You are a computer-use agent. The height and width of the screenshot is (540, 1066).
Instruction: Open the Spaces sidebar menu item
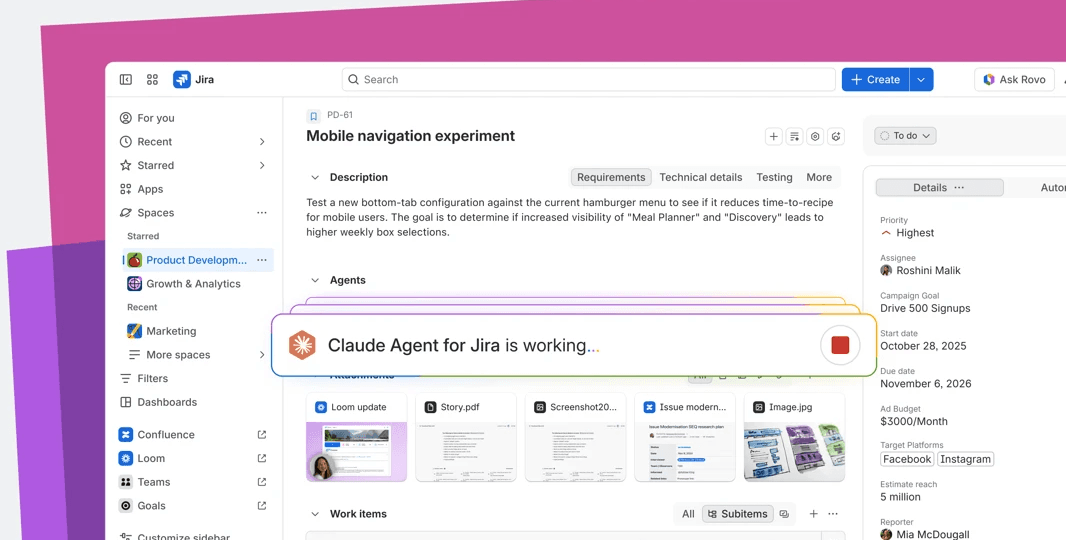point(156,213)
